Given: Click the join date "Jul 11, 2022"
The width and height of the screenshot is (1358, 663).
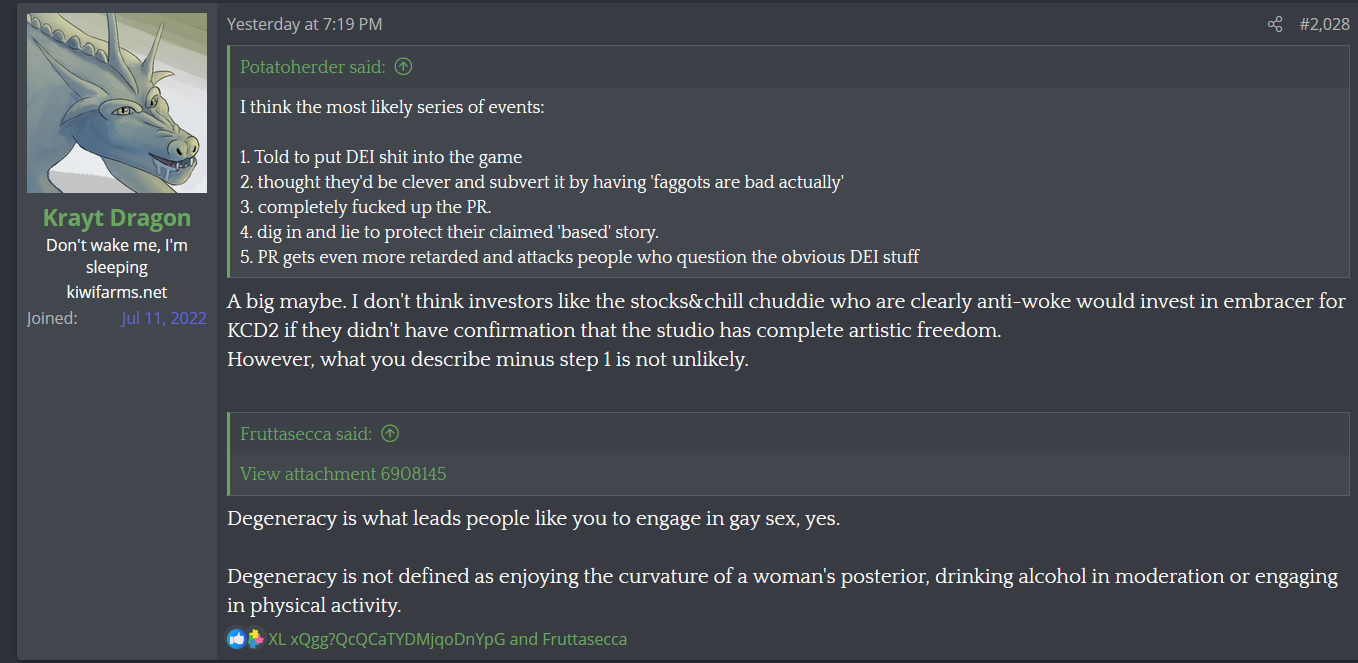Looking at the screenshot, I should pyautogui.click(x=164, y=318).
